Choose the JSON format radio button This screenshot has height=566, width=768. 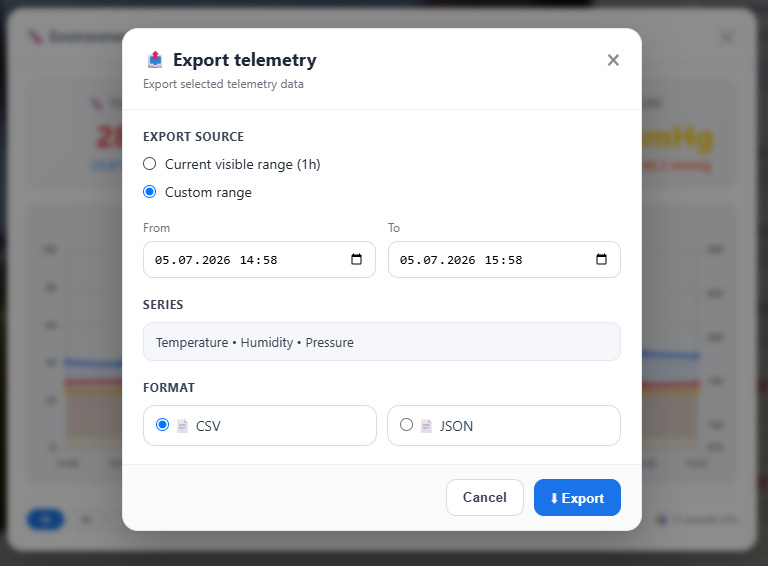coord(406,424)
